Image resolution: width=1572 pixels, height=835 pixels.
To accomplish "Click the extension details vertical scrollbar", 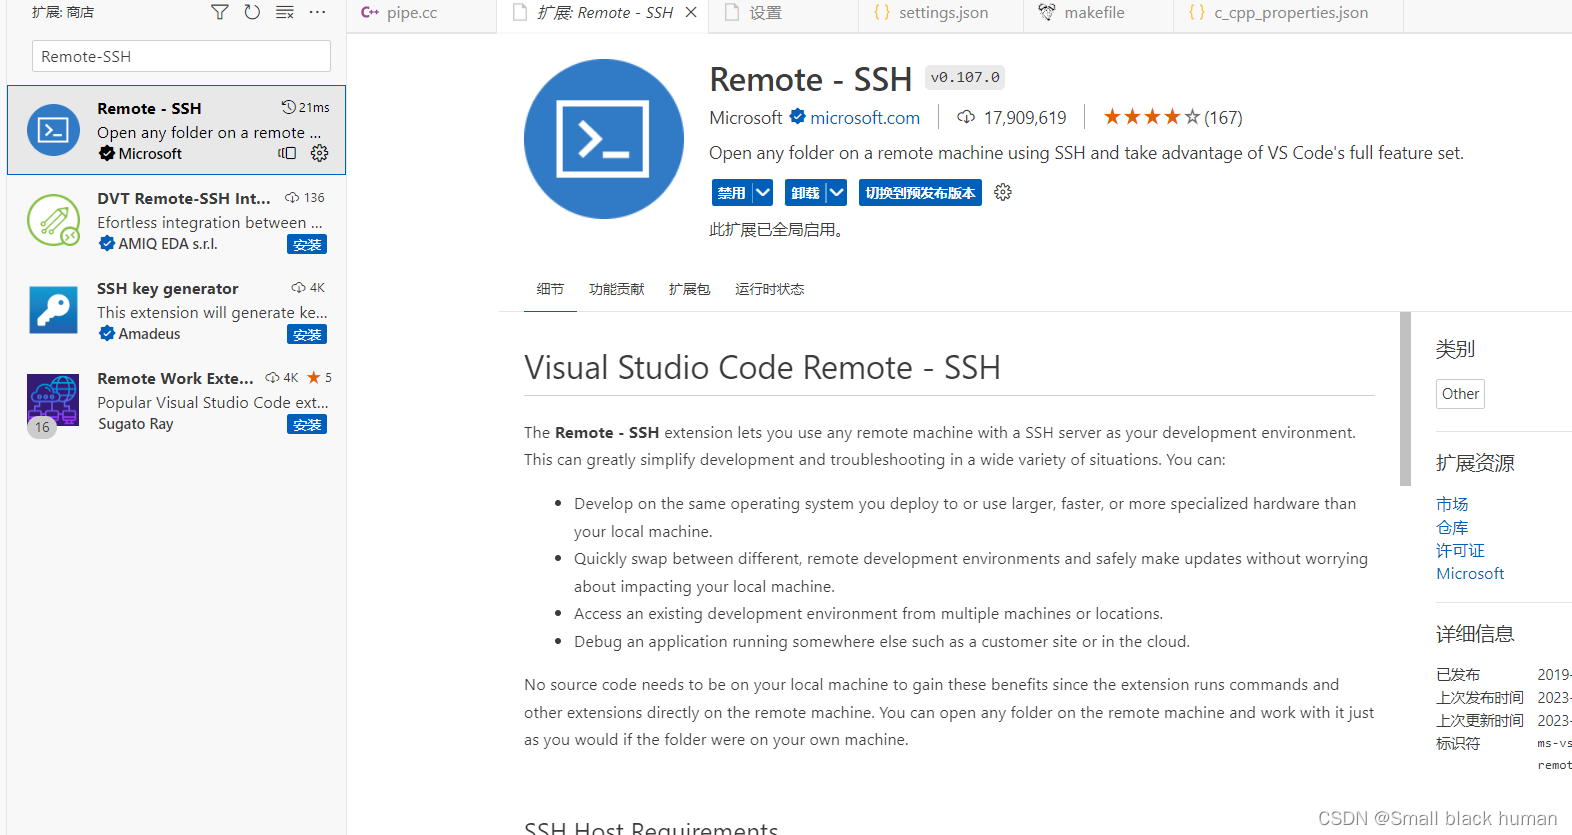I will pyautogui.click(x=1405, y=400).
